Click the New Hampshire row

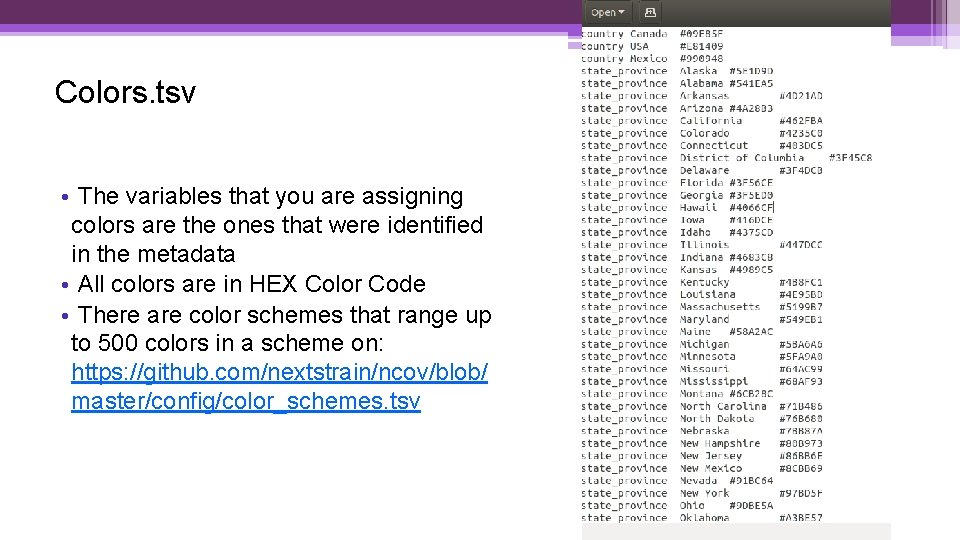click(702, 443)
